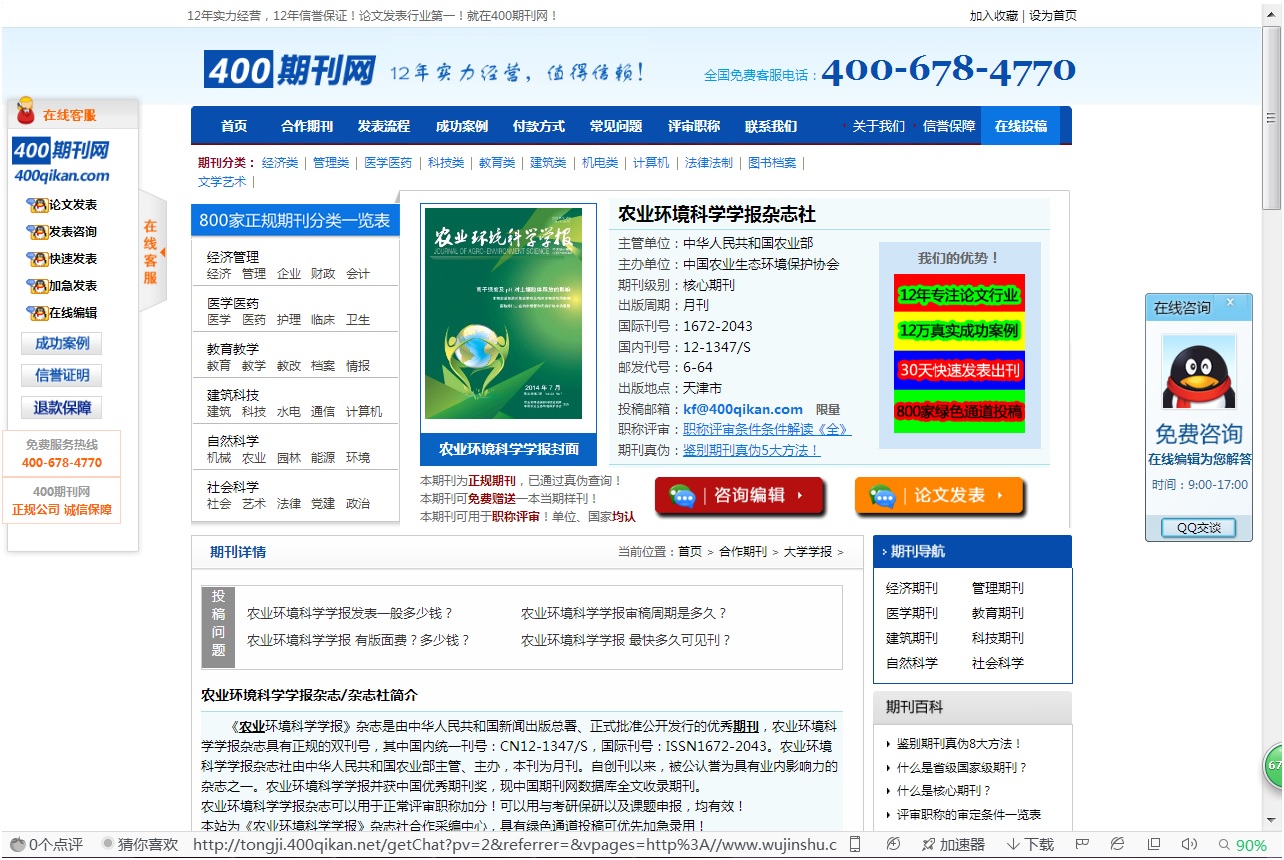
Task: Click the 12年专注论文行业 red banner
Action: coord(959,295)
